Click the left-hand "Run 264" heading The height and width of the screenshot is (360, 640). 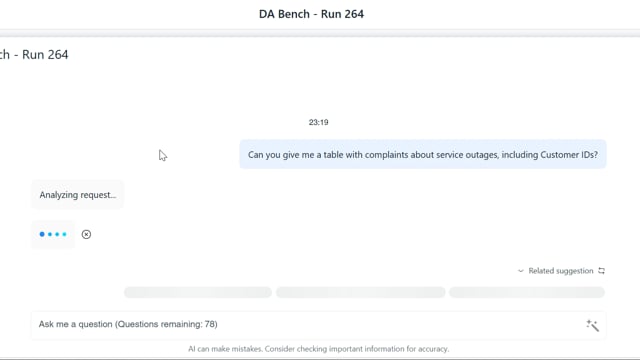click(34, 55)
